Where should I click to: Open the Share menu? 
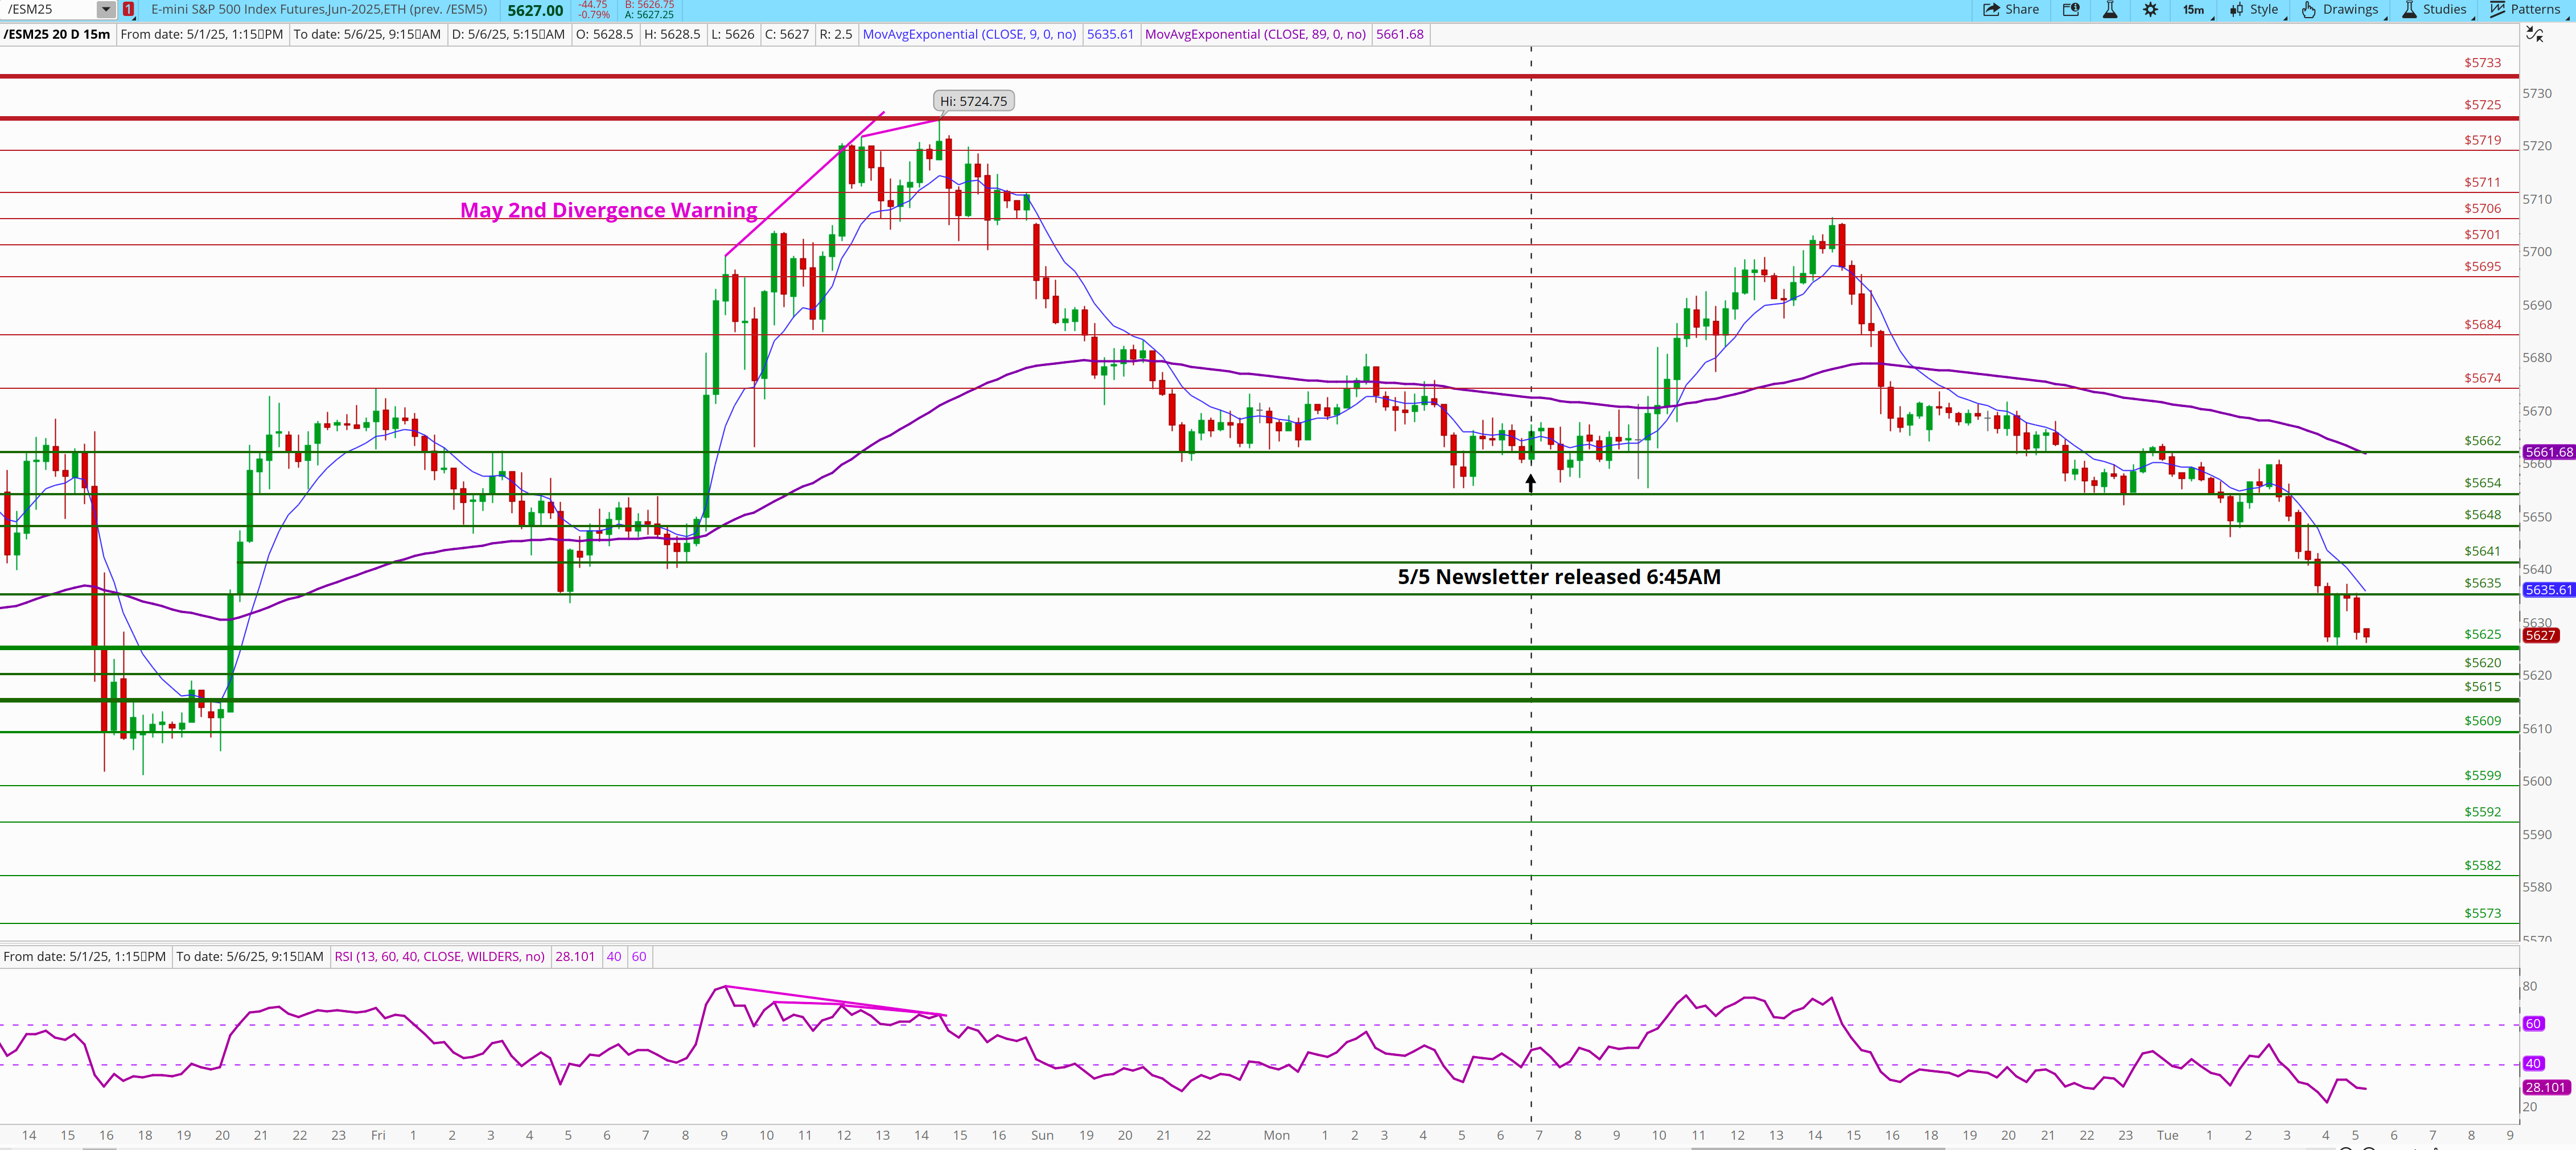coord(2010,10)
